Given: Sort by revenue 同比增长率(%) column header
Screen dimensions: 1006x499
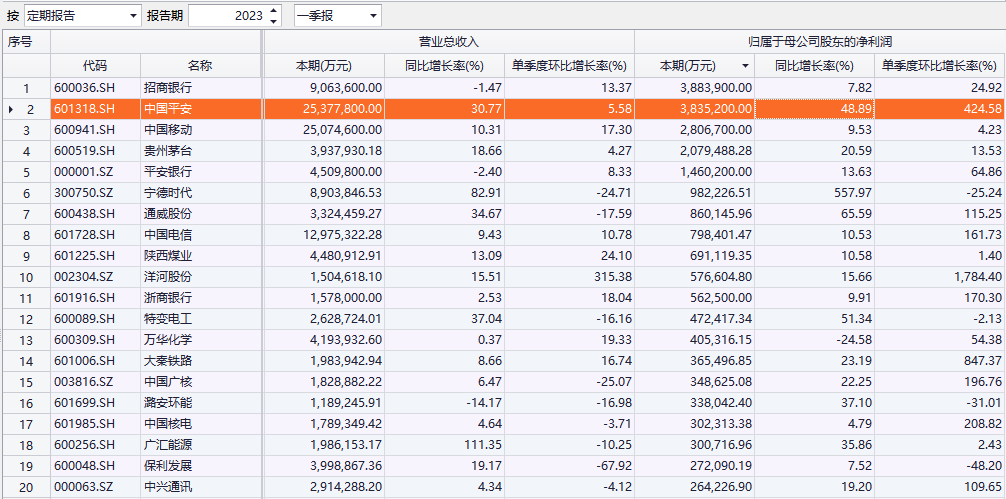Looking at the screenshot, I should click(444, 66).
